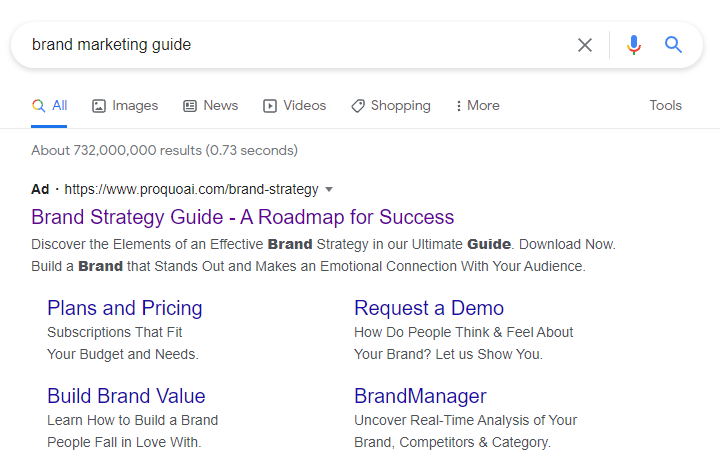Click the three-dot icon beside More
The image size is (720, 462).
(459, 106)
